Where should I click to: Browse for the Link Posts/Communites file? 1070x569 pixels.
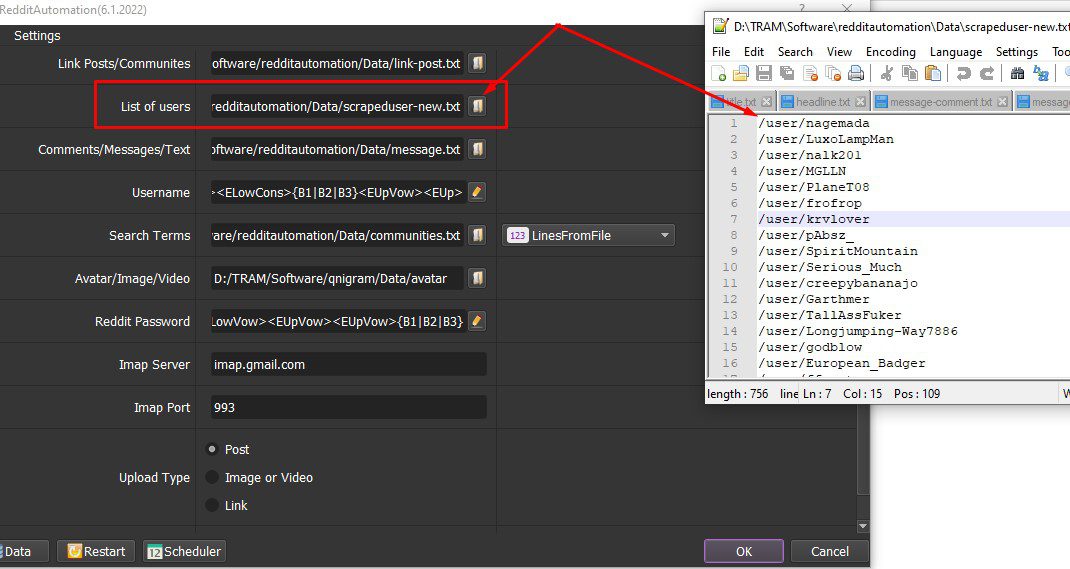point(478,63)
